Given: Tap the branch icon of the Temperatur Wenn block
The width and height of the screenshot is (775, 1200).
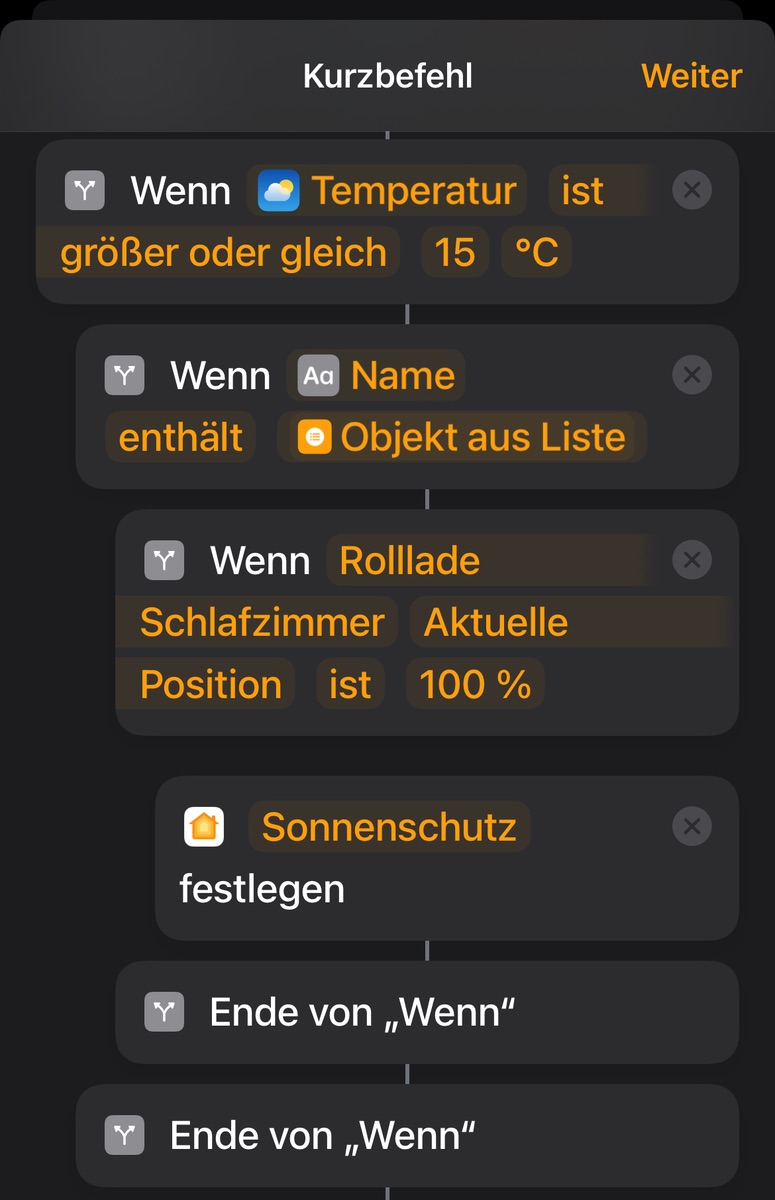Looking at the screenshot, I should click(84, 190).
